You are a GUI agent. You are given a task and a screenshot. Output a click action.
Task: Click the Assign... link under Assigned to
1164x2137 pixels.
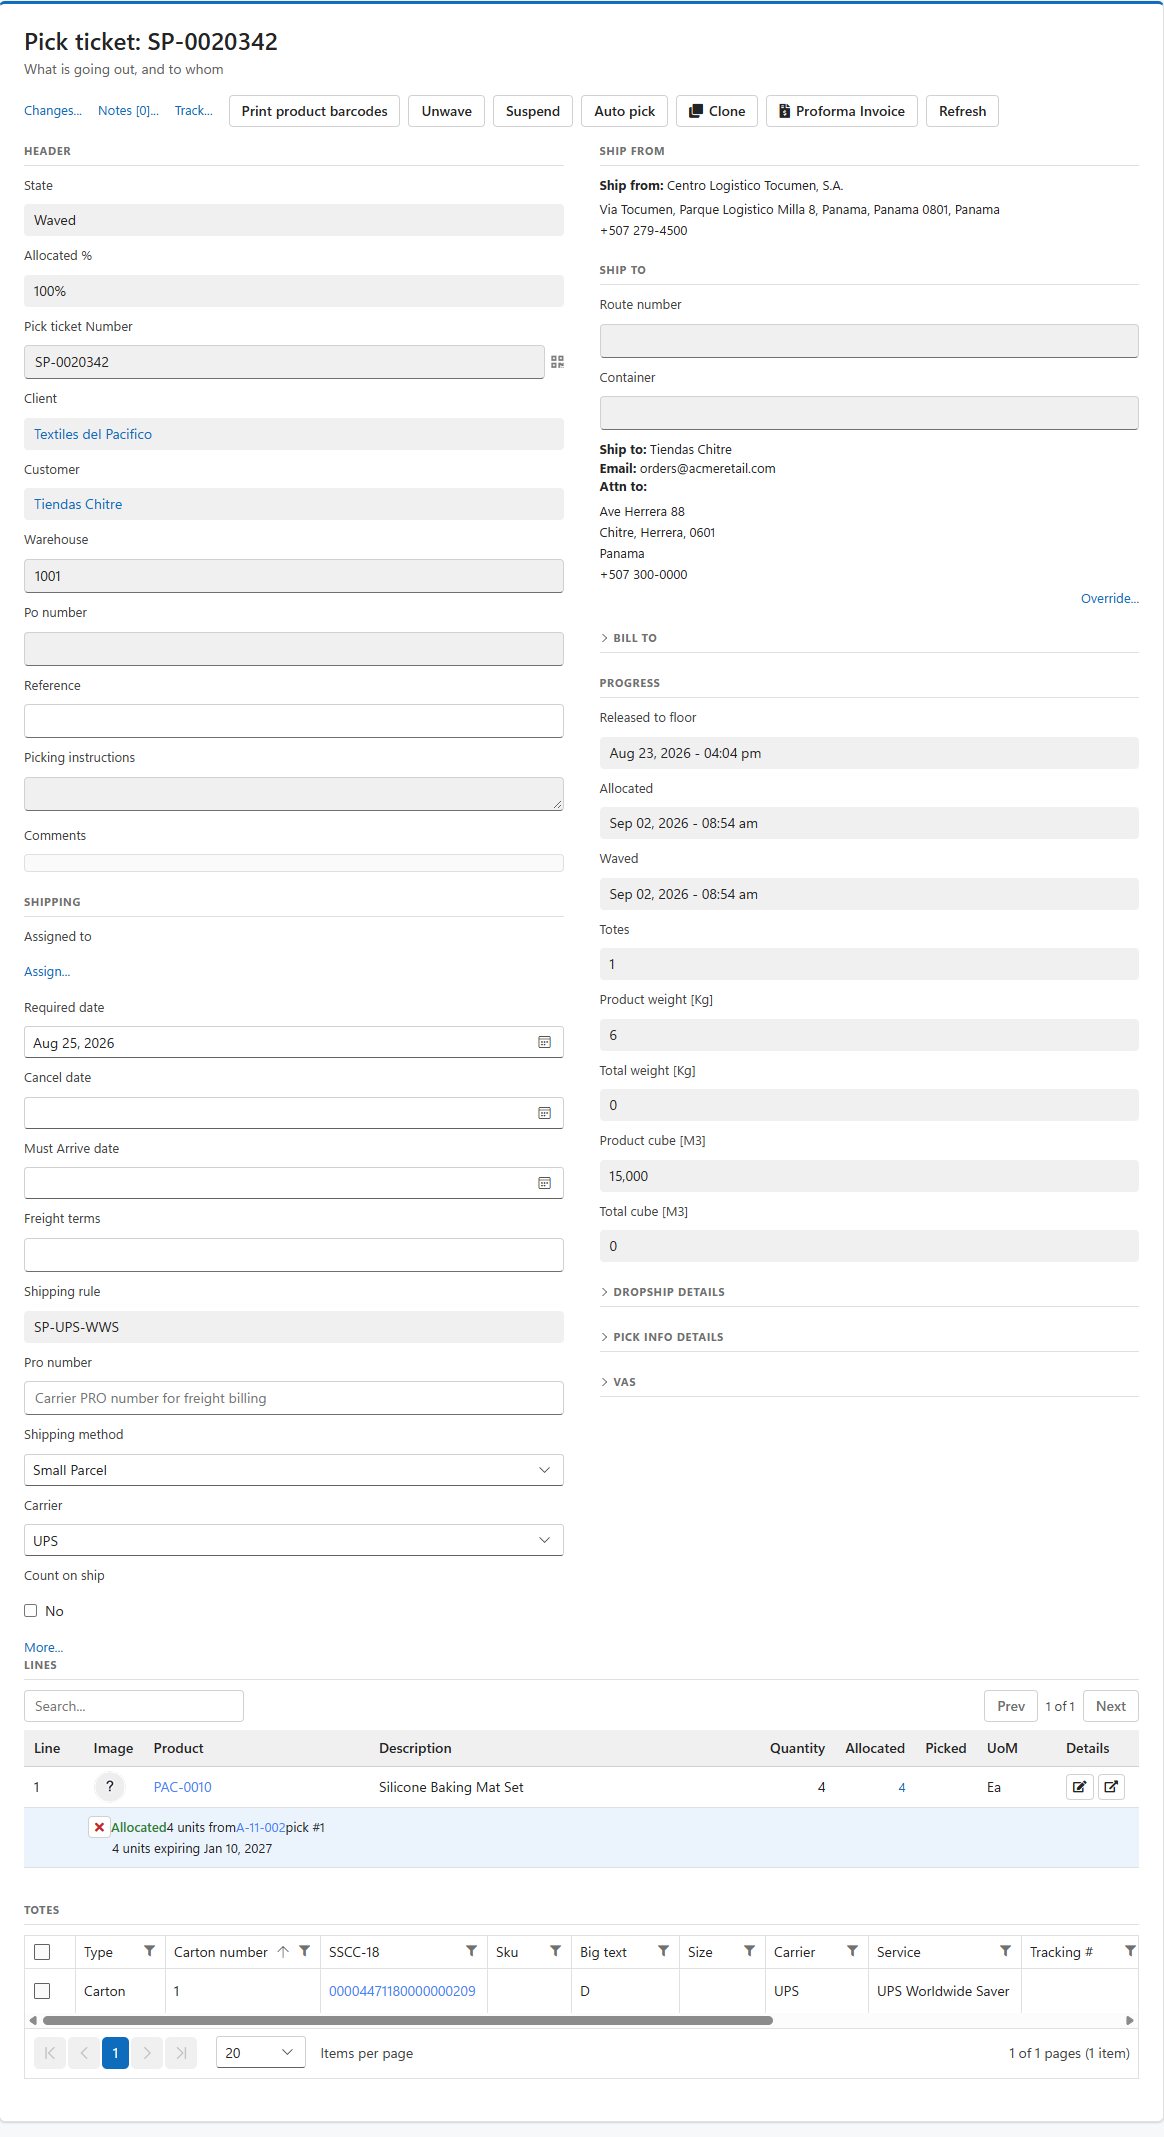click(x=47, y=972)
